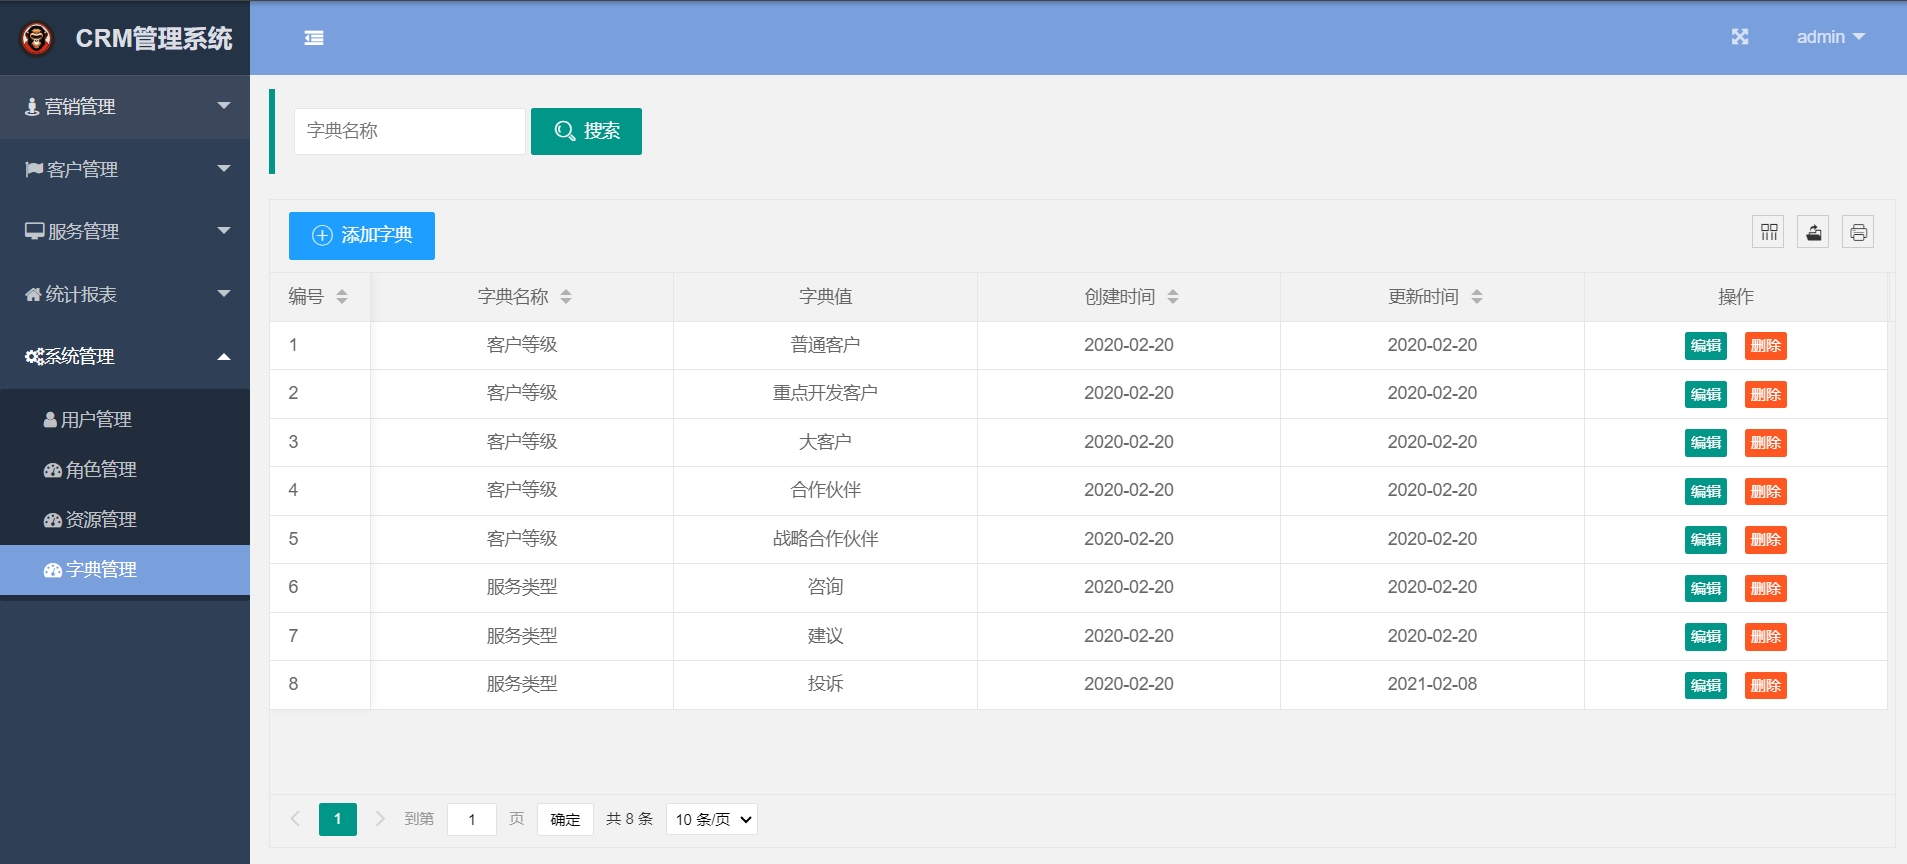
Task: Delete row 3 大客户
Action: click(x=1766, y=443)
